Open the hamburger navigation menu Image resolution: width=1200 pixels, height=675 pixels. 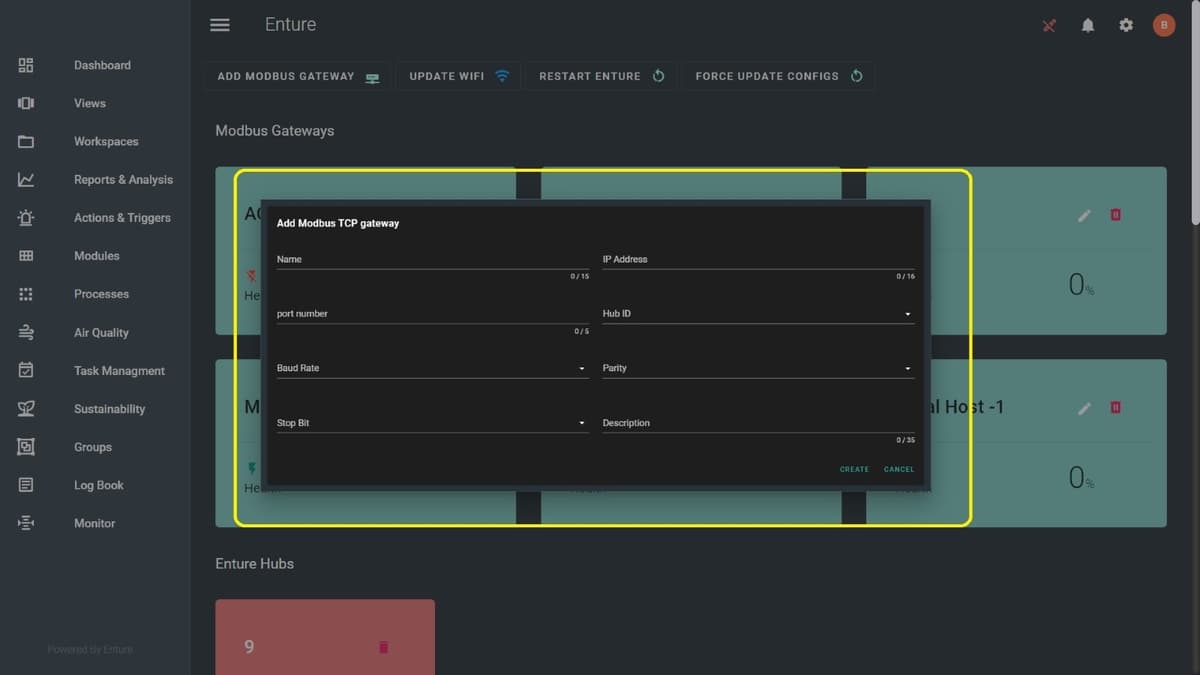tap(220, 25)
